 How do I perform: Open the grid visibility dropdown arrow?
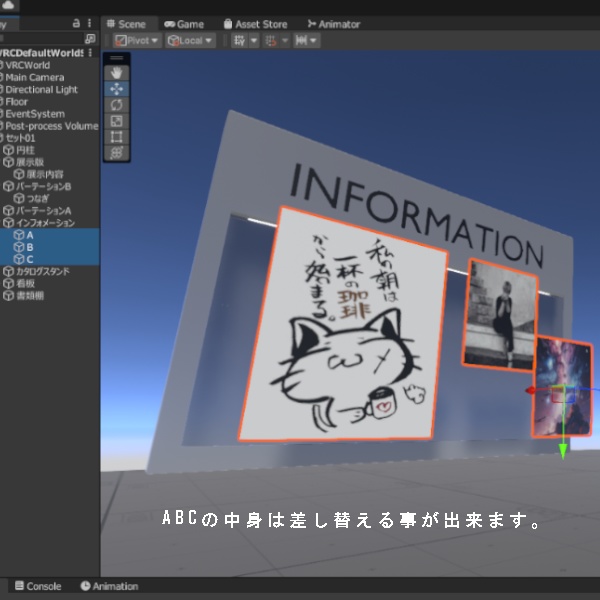click(254, 41)
